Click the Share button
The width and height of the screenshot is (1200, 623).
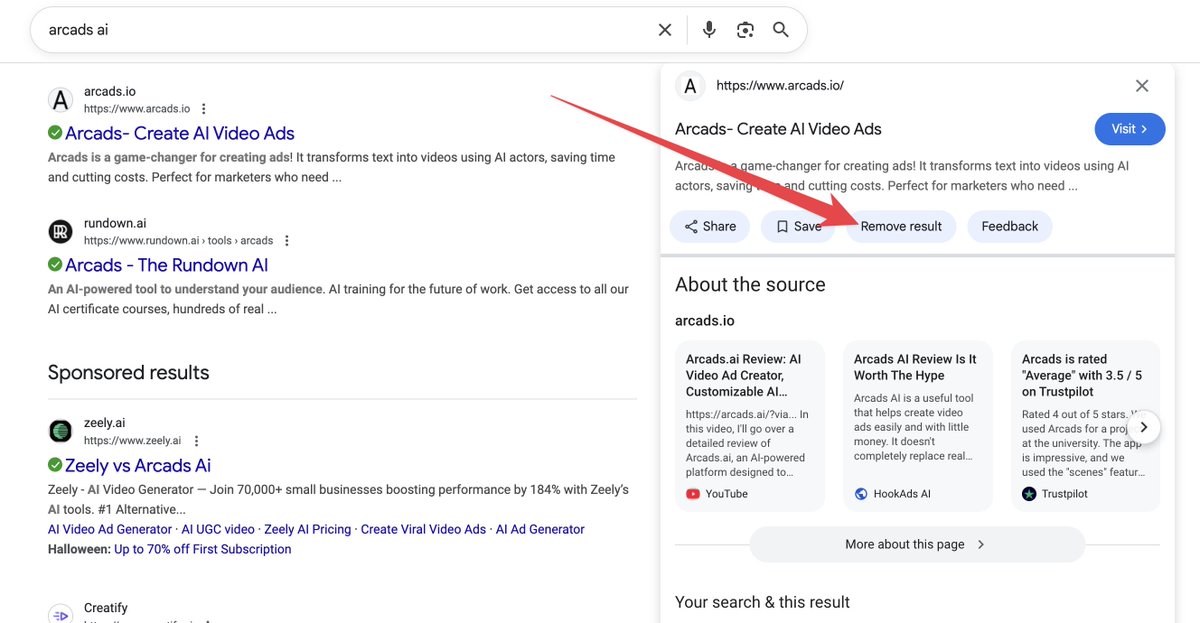pyautogui.click(x=710, y=226)
